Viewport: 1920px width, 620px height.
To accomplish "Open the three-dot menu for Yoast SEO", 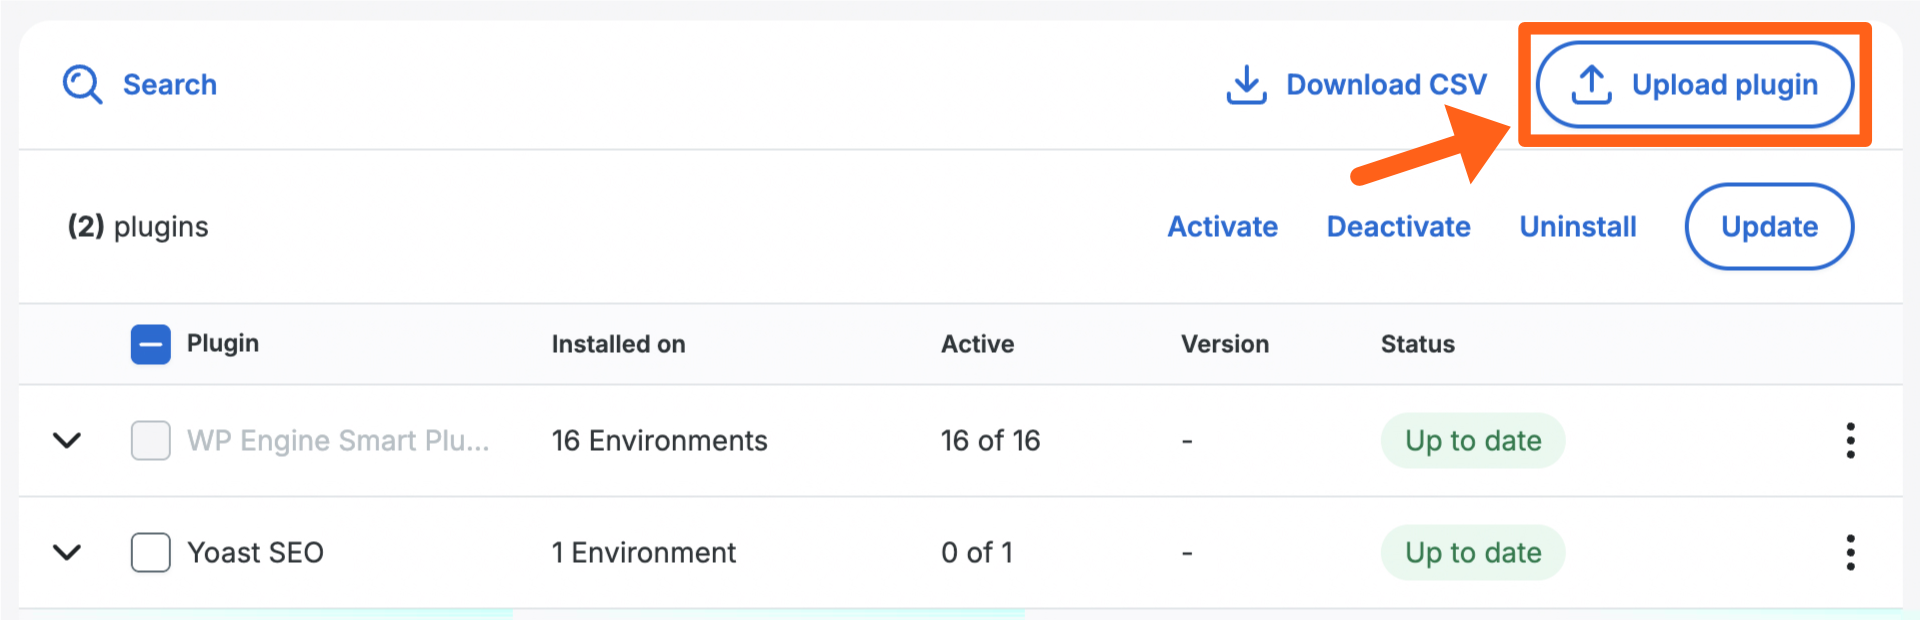I will click(x=1850, y=552).
